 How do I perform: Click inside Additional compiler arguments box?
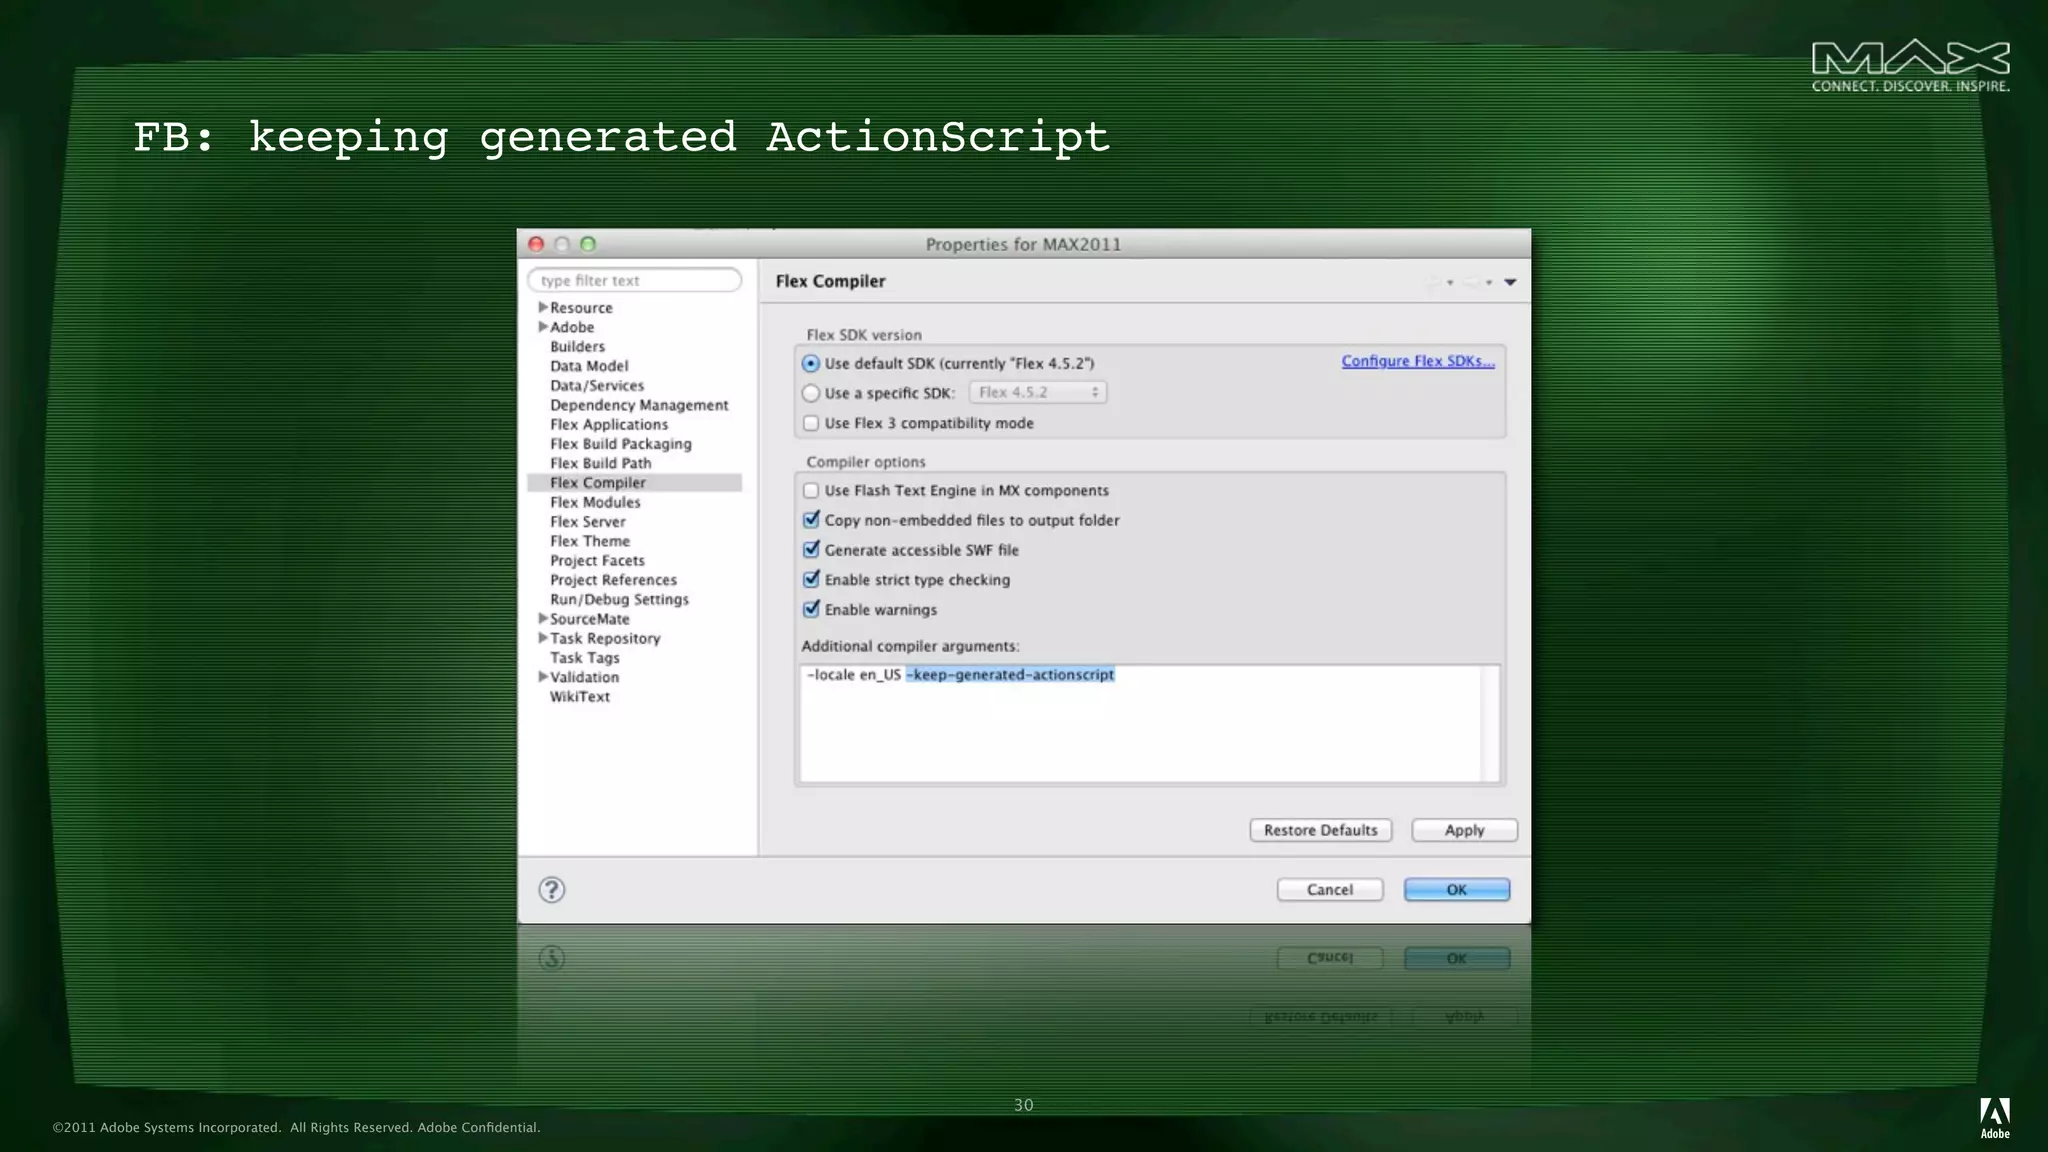(1148, 724)
